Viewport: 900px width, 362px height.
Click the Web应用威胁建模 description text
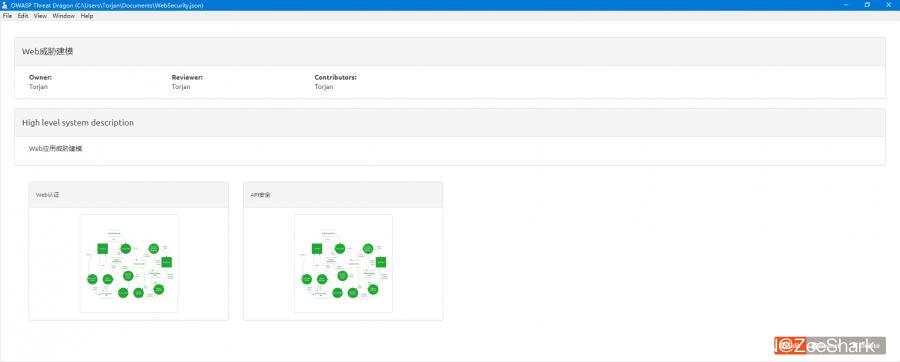pyautogui.click(x=56, y=149)
